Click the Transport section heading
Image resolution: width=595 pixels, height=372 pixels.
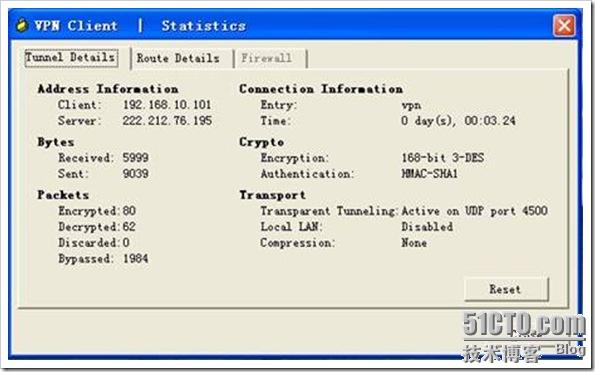(272, 195)
